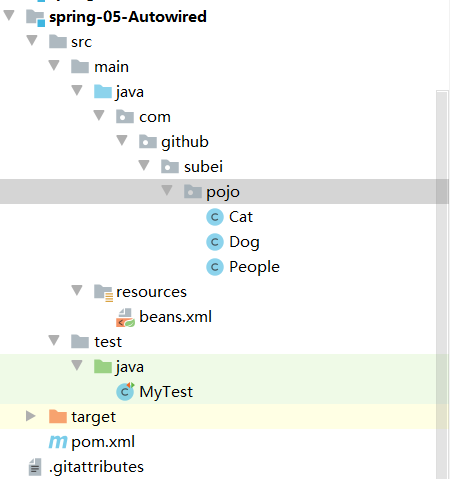Click the Dog class icon
Image resolution: width=450 pixels, height=479 pixels.
(x=215, y=242)
